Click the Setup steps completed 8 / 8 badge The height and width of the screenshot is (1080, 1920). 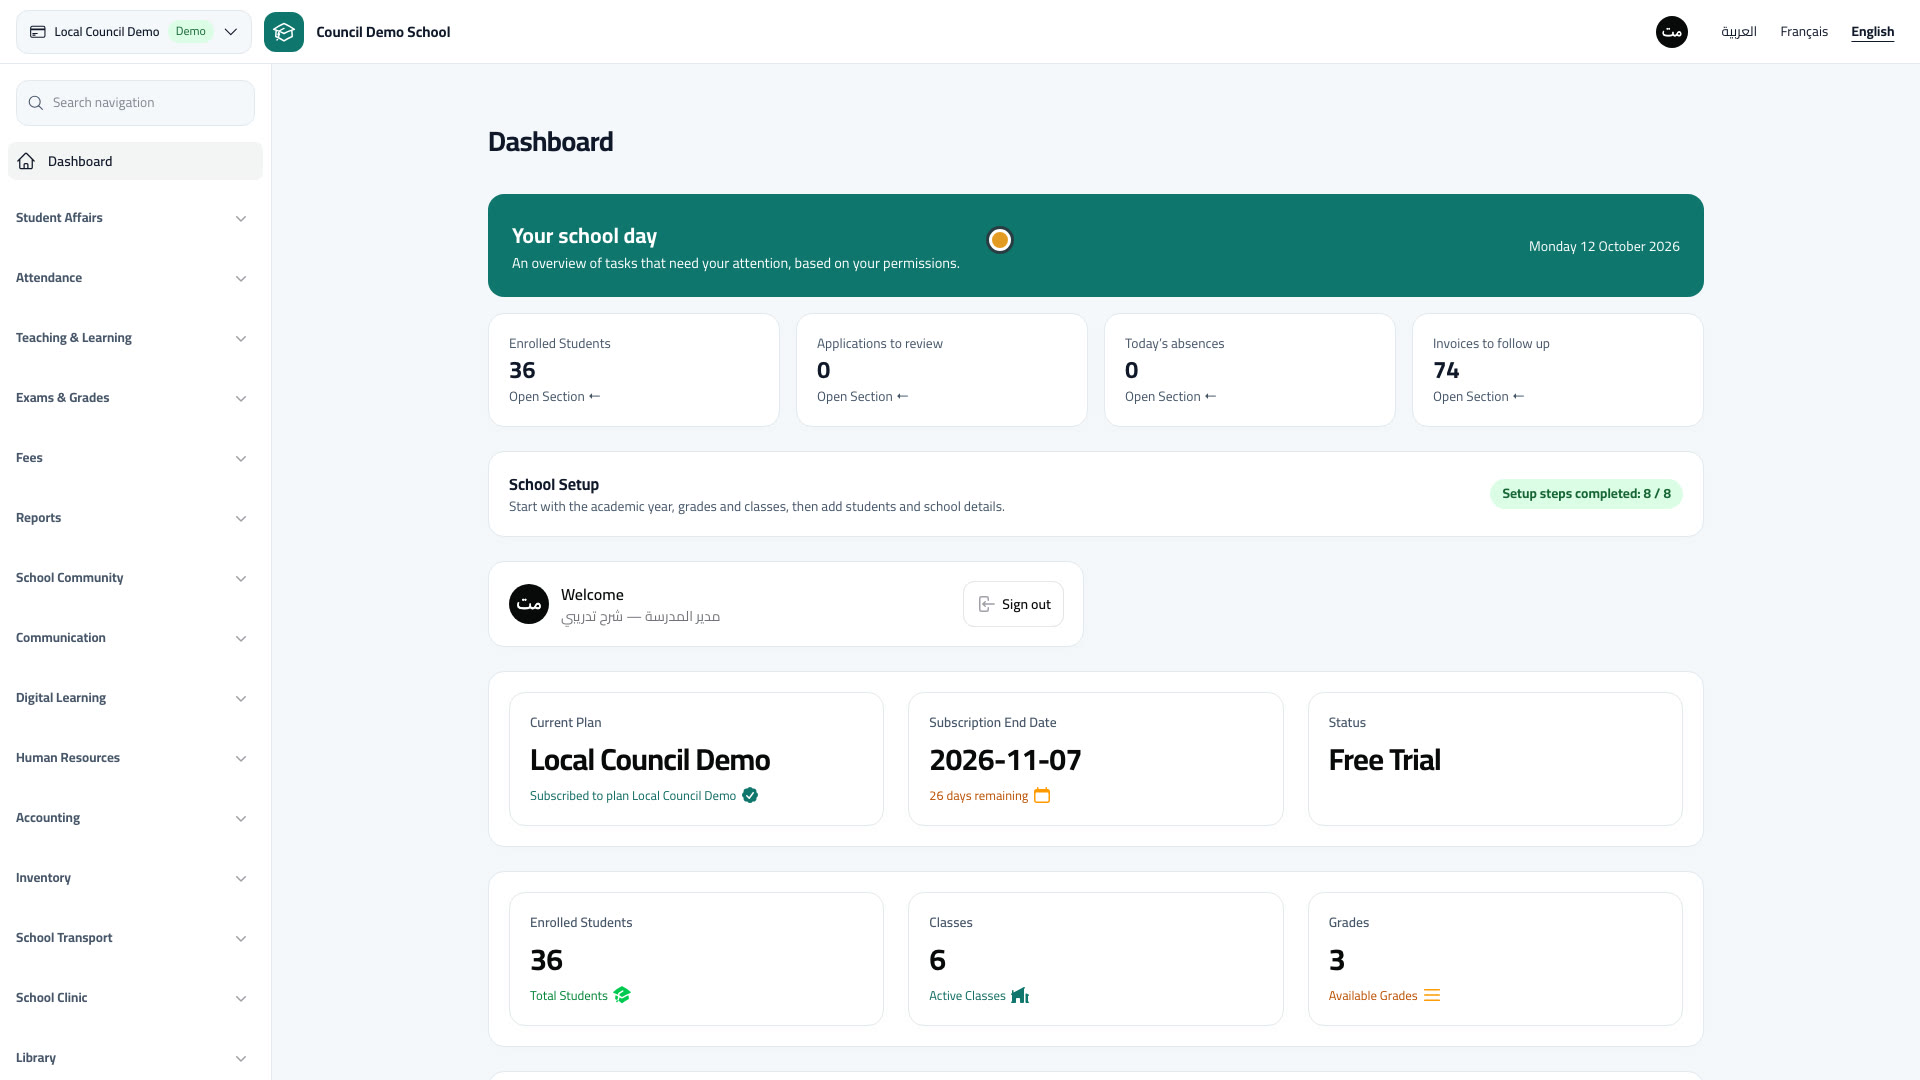[x=1586, y=494]
